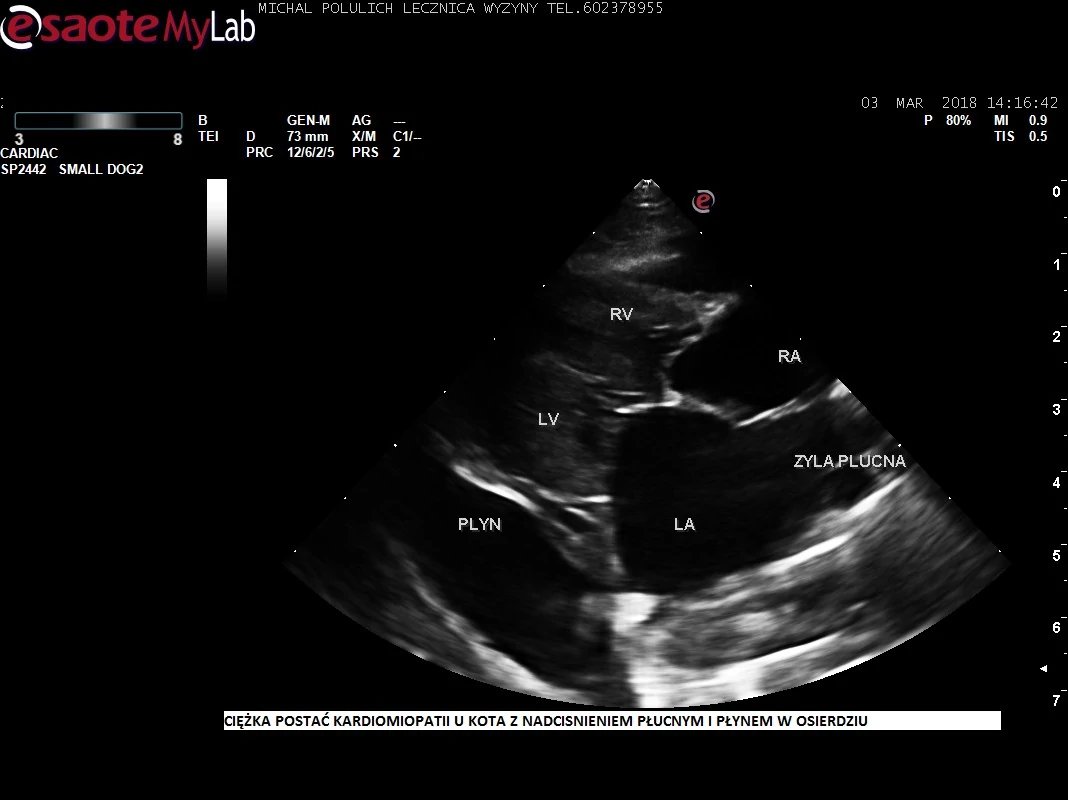This screenshot has width=1068, height=800.
Task: Select the PLYN fluid annotation
Action: [479, 524]
